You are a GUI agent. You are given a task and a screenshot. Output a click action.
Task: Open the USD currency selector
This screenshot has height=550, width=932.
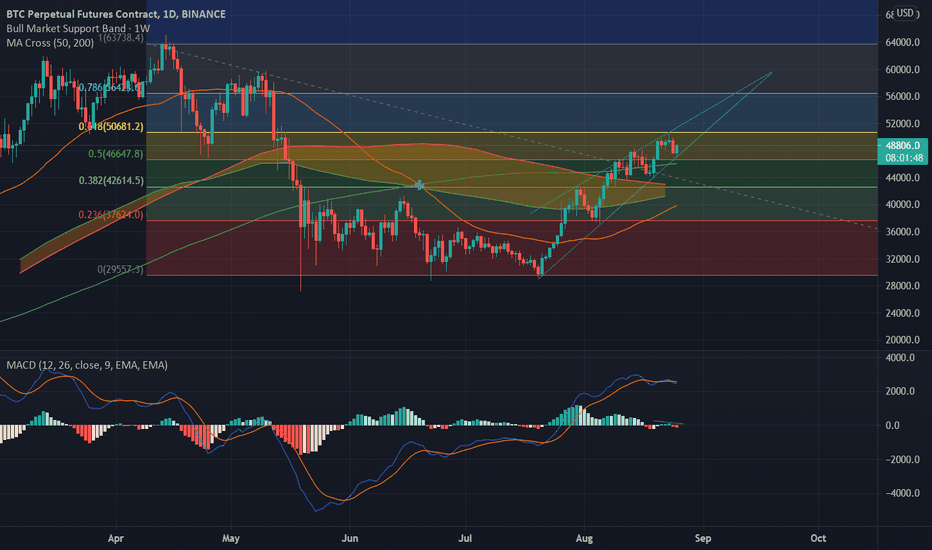tap(905, 13)
